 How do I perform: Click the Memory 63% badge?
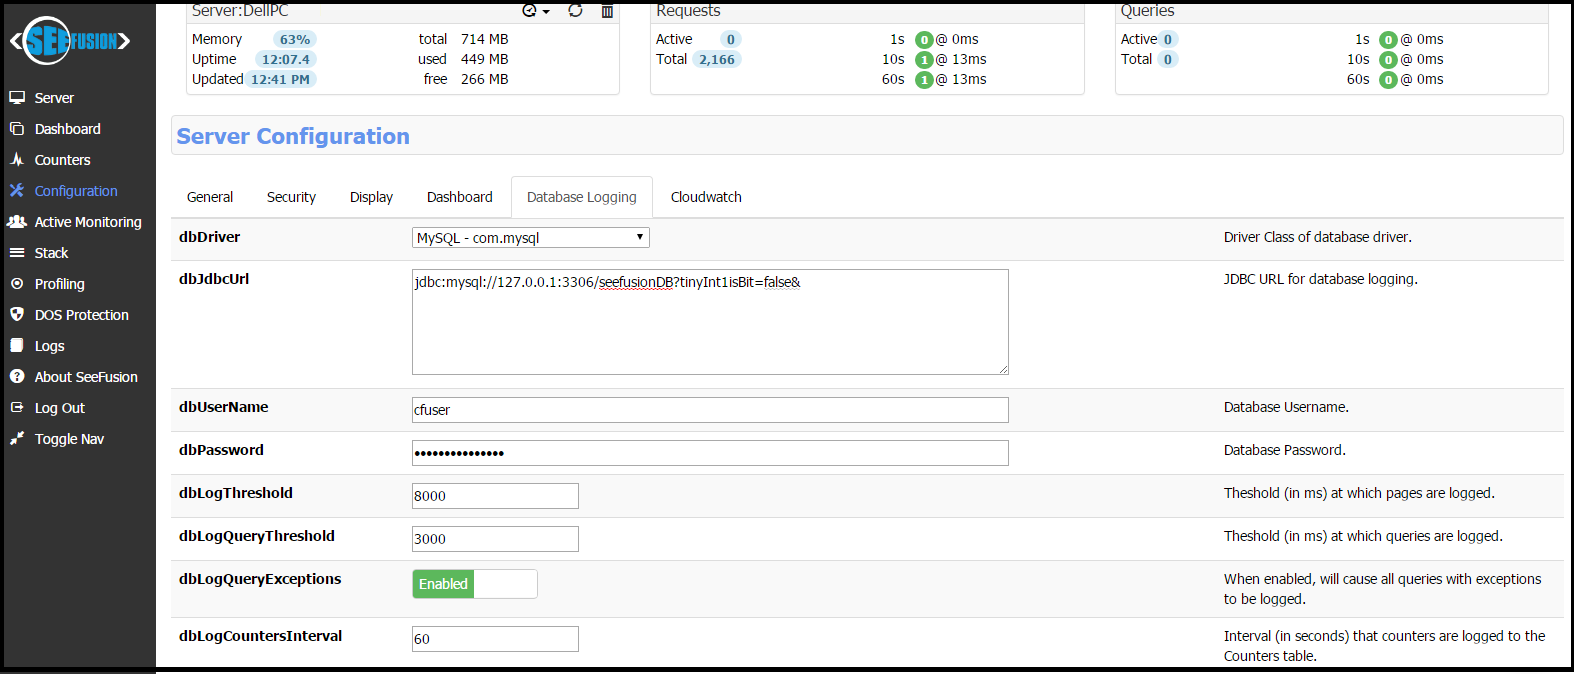pyautogui.click(x=295, y=40)
